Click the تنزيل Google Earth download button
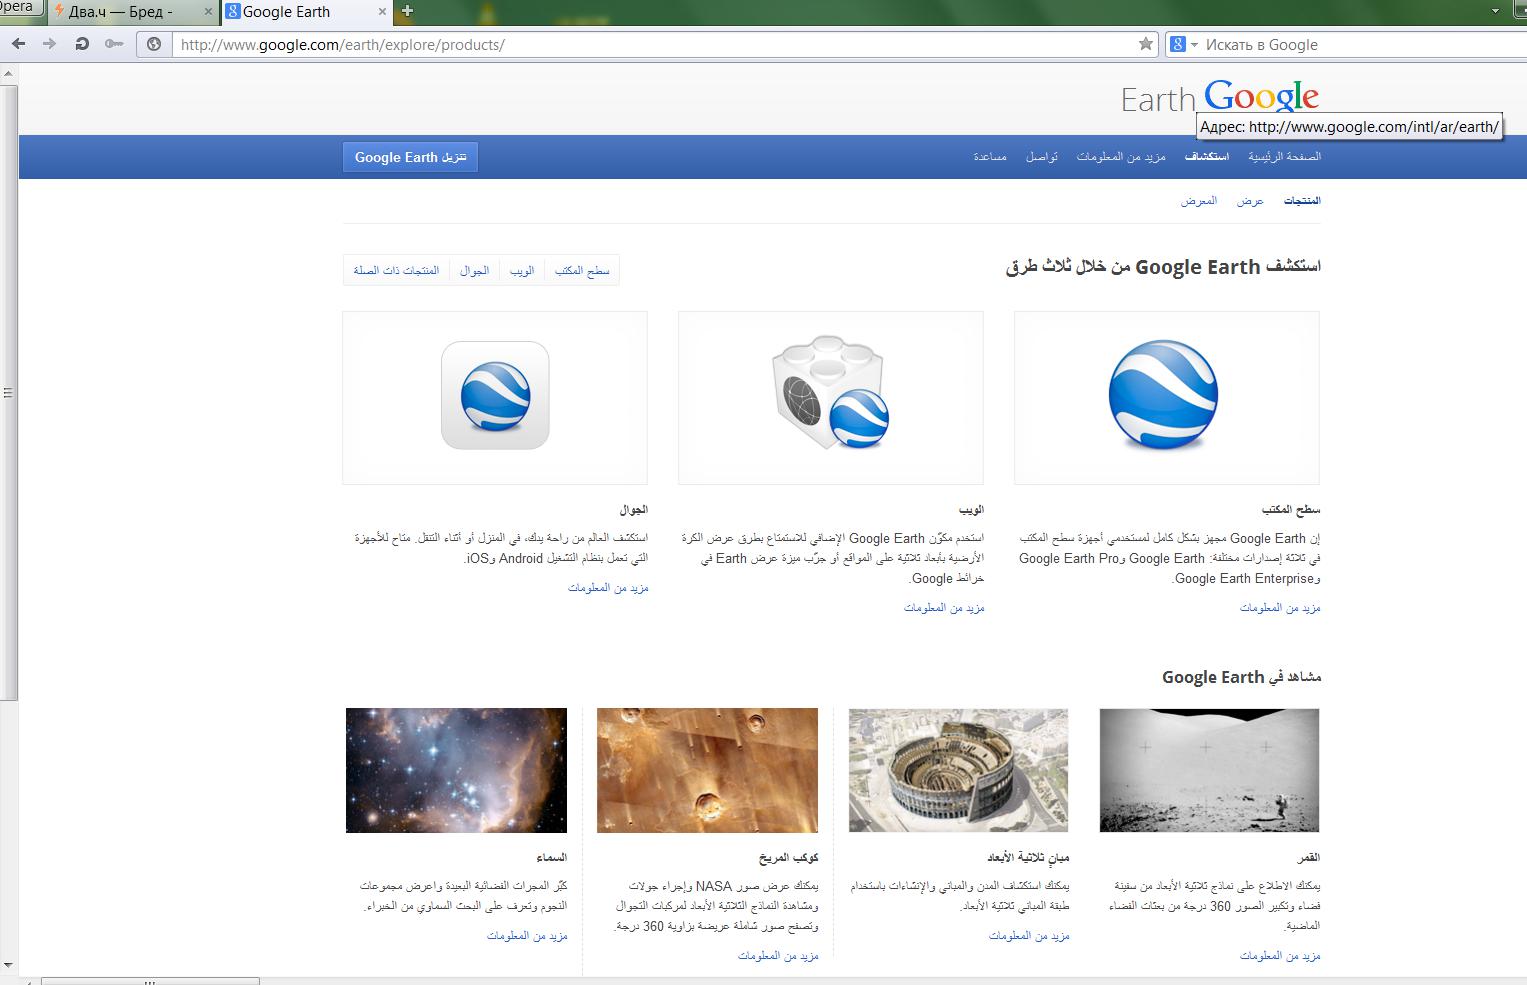 click(x=410, y=157)
